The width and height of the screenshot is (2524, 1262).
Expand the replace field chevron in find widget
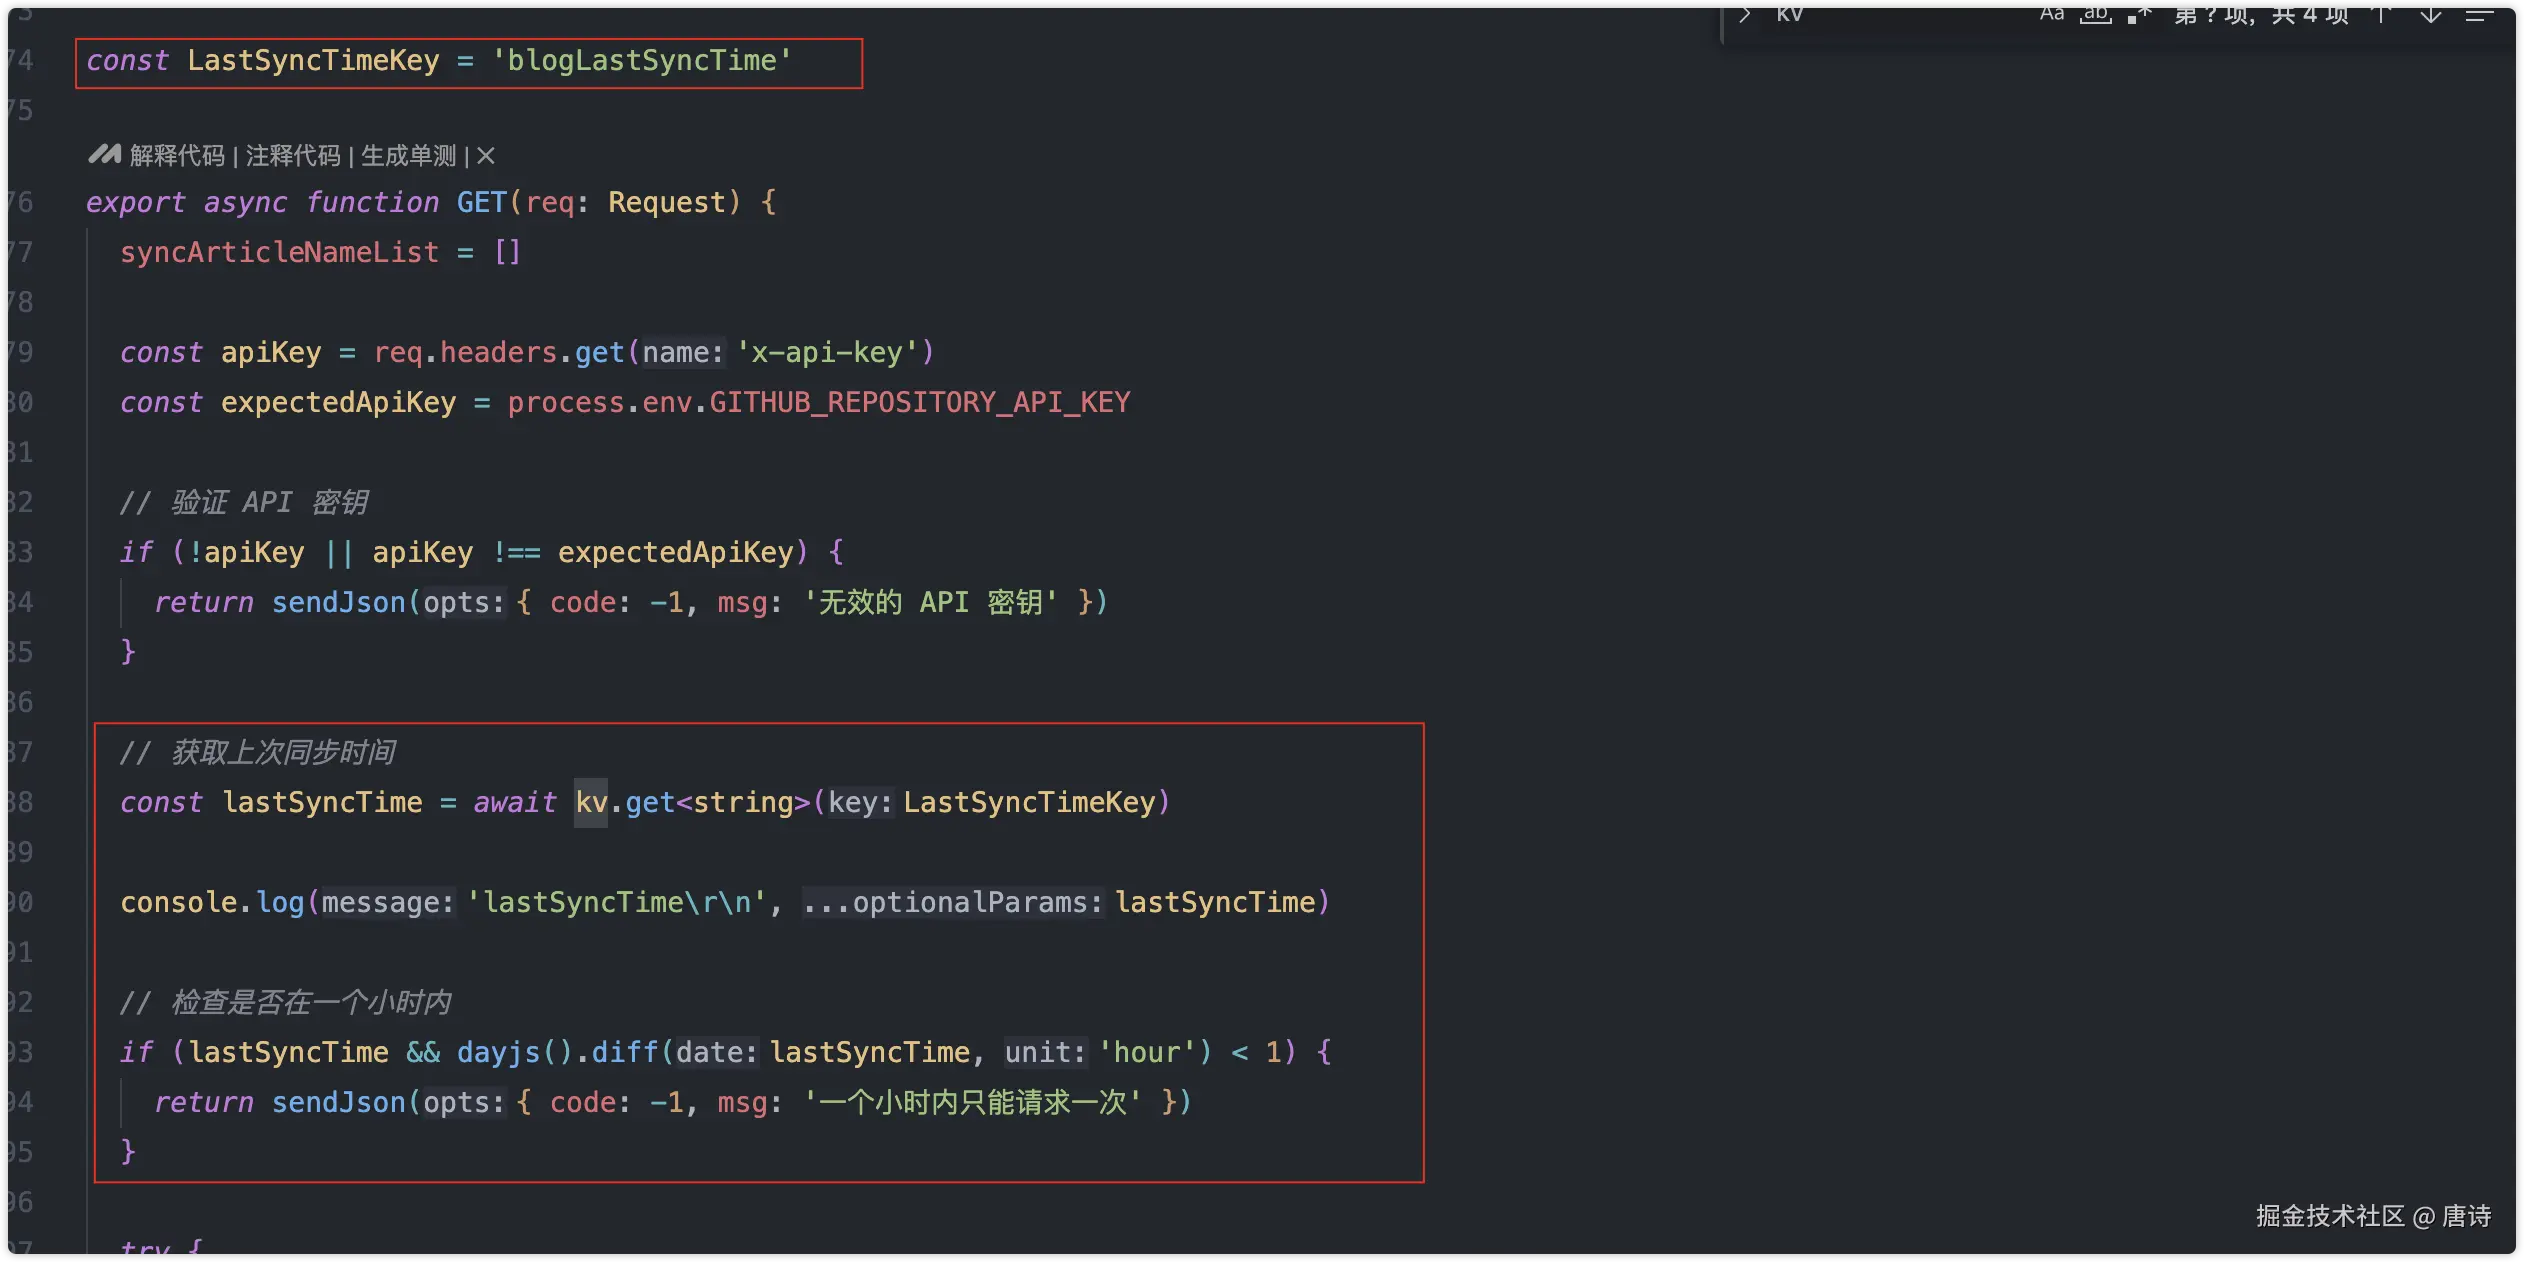point(1745,14)
